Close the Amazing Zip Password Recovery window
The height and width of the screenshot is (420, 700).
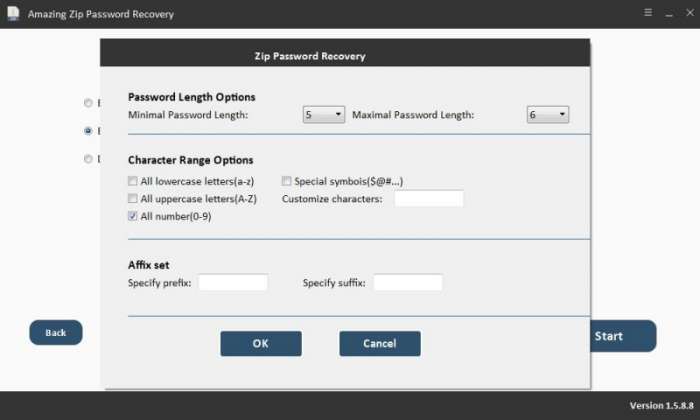[x=690, y=12]
